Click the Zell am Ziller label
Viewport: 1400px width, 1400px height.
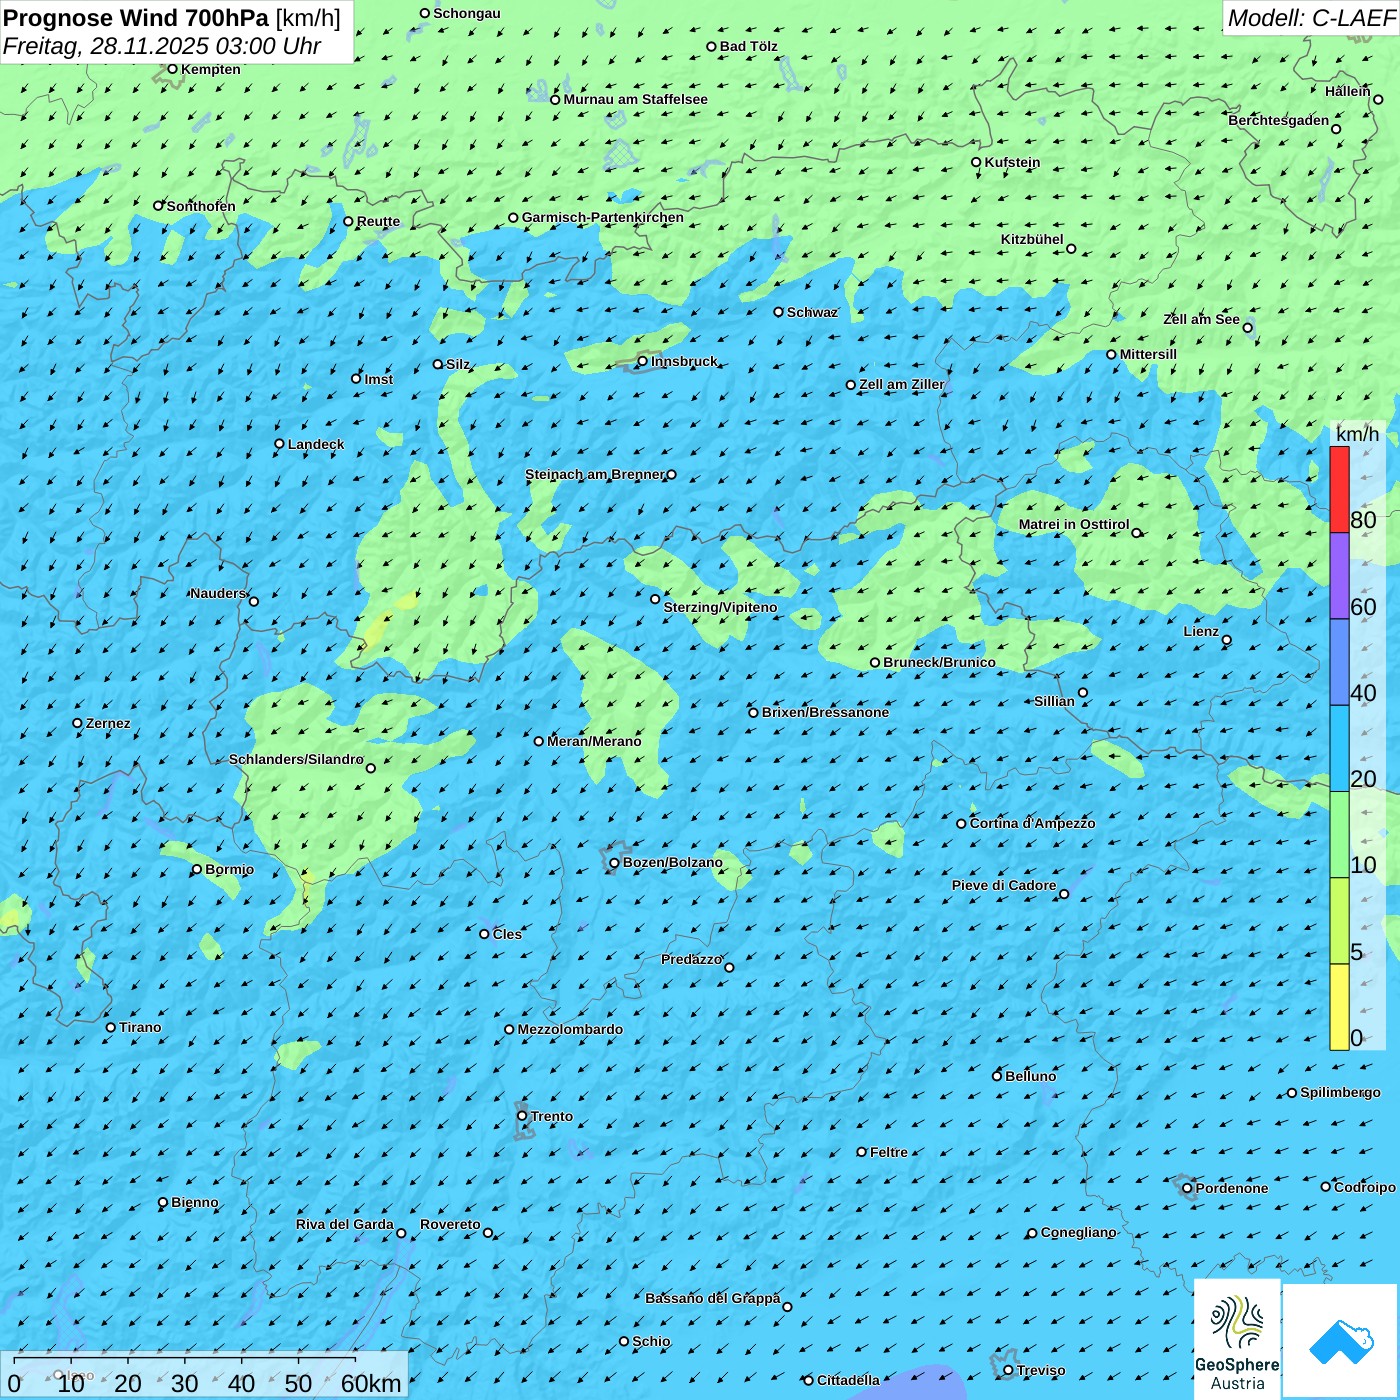tap(901, 384)
